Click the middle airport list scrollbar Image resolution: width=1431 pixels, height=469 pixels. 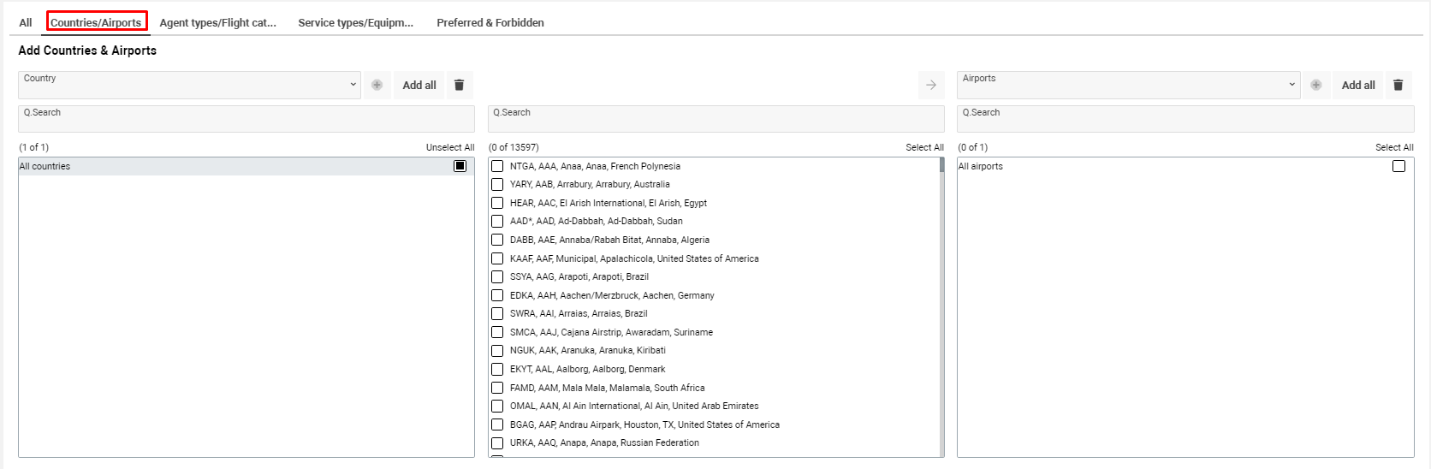click(x=941, y=300)
